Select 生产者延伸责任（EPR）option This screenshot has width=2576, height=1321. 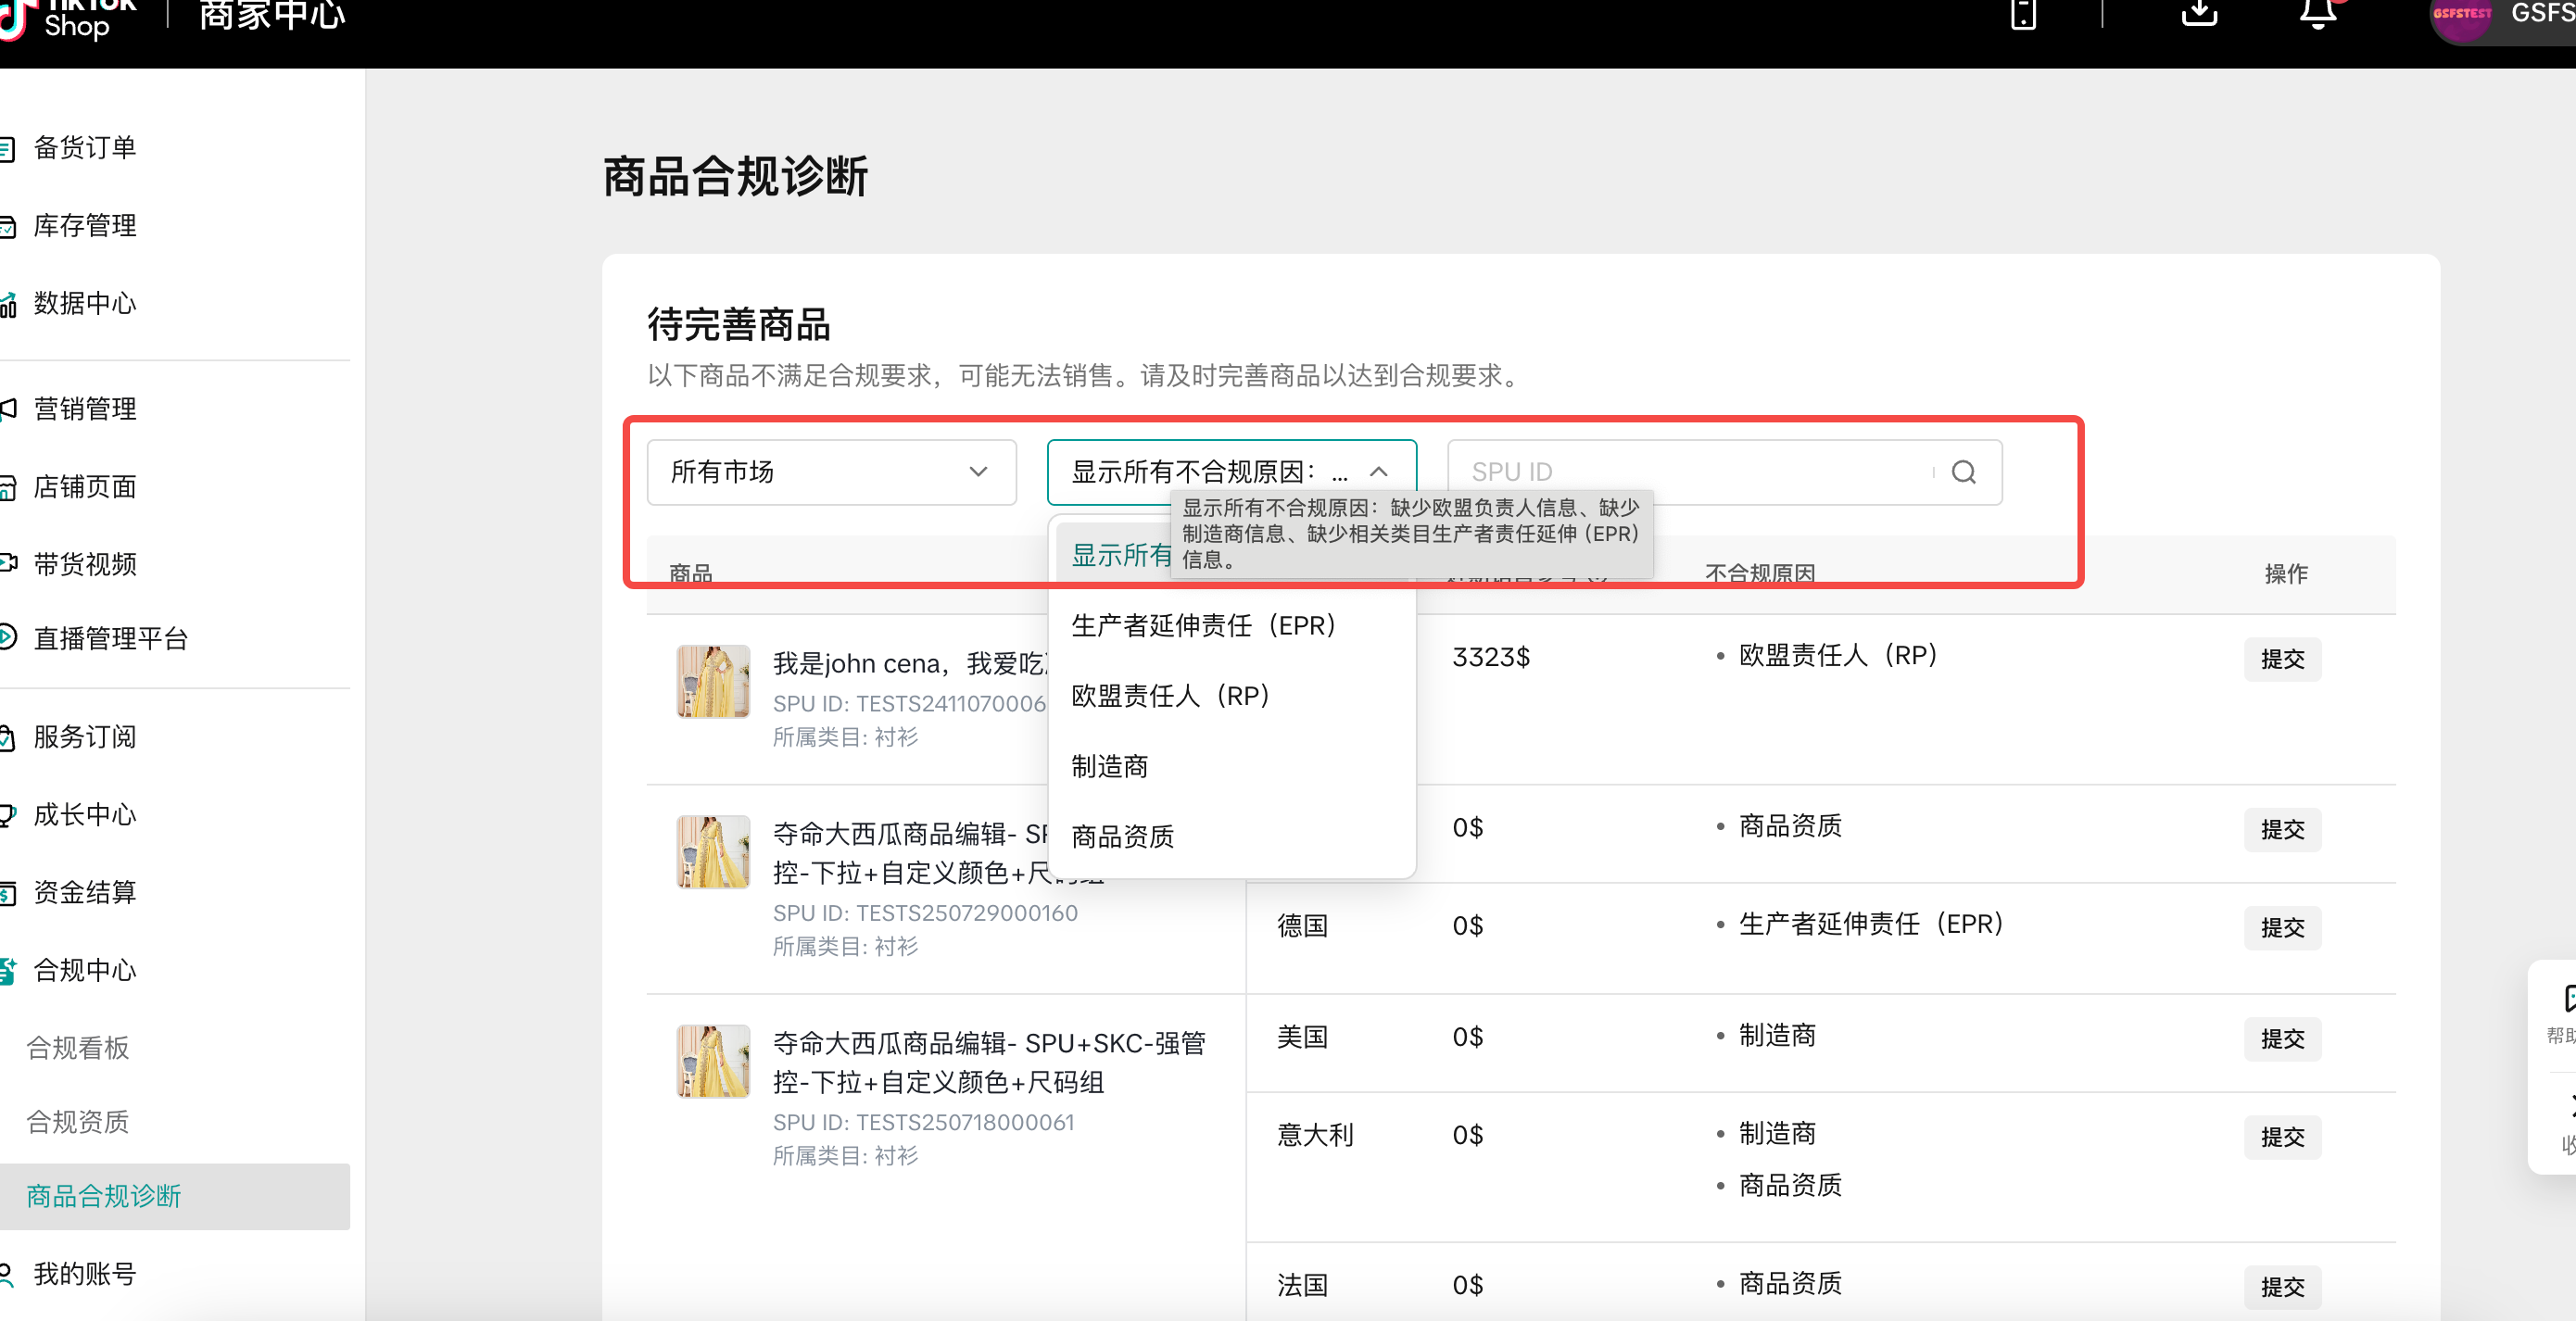click(1203, 626)
